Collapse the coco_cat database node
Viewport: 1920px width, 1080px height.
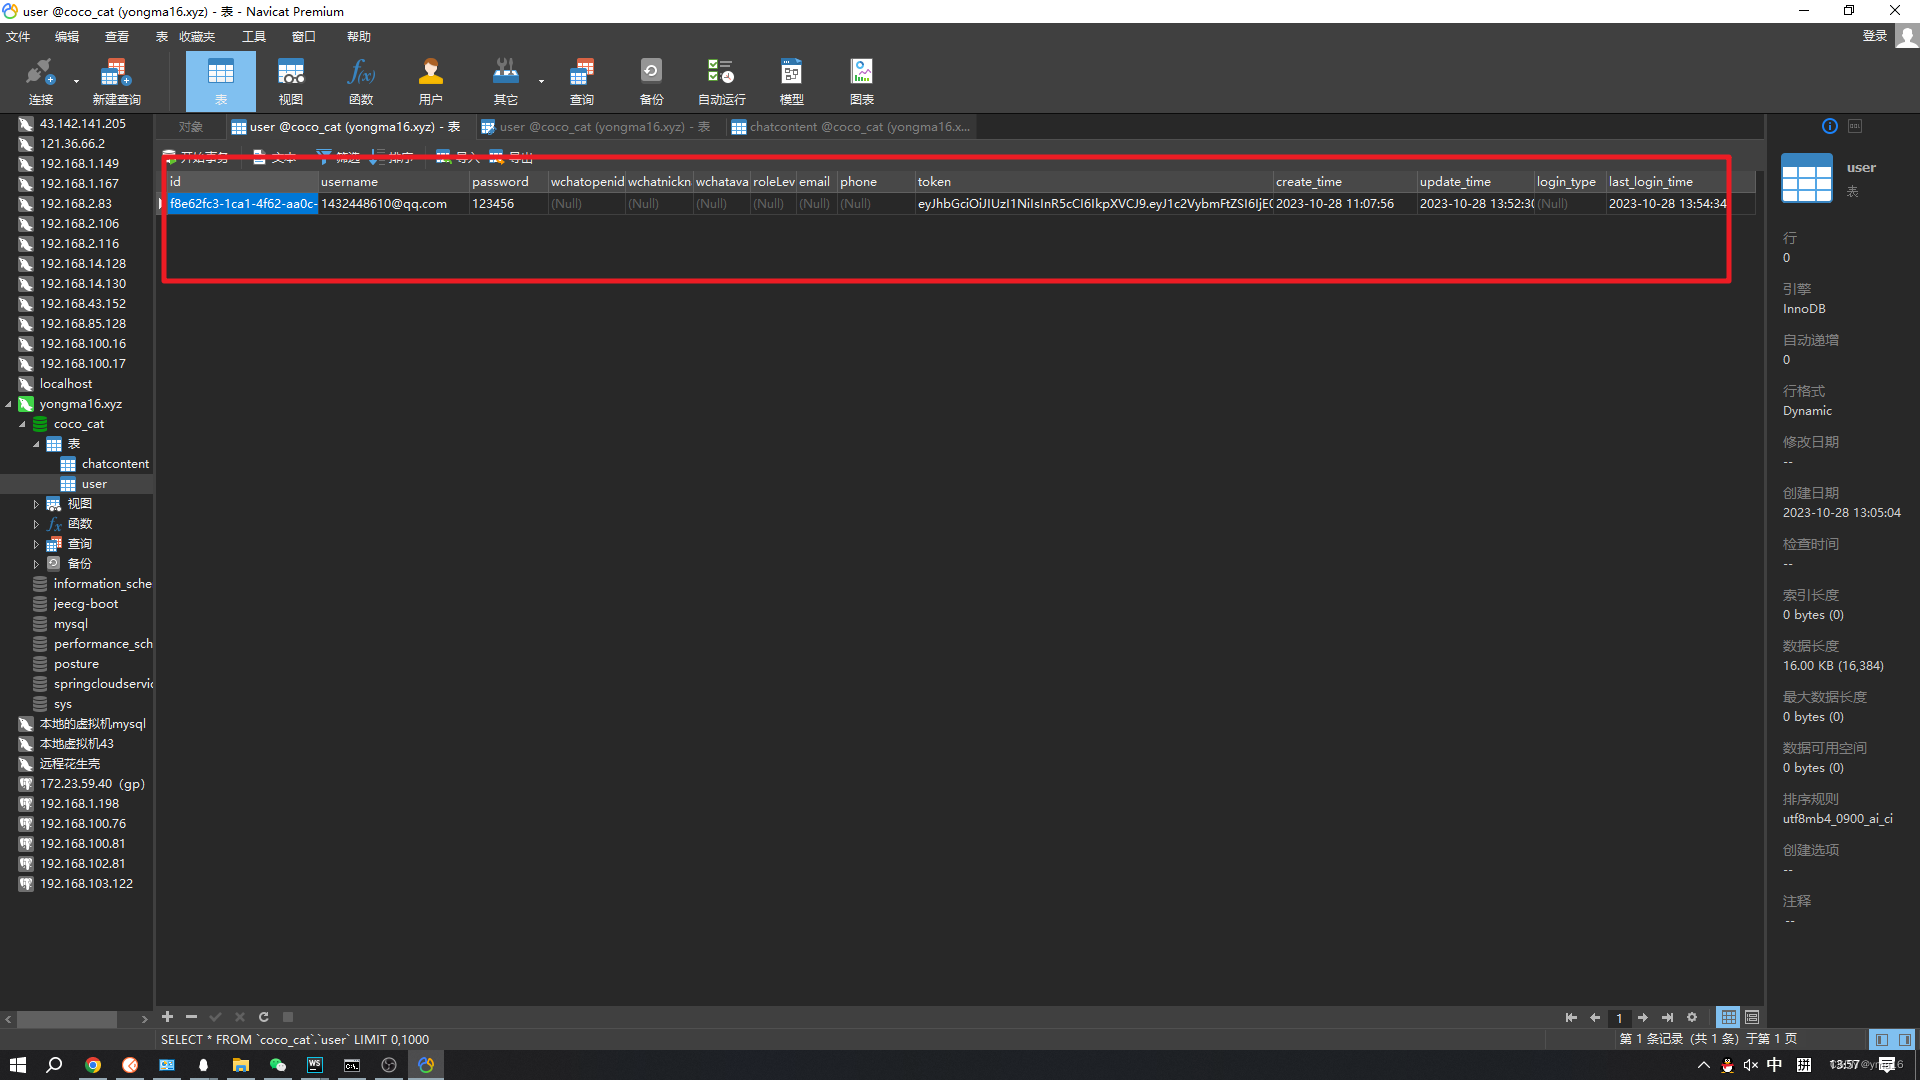pos(22,424)
